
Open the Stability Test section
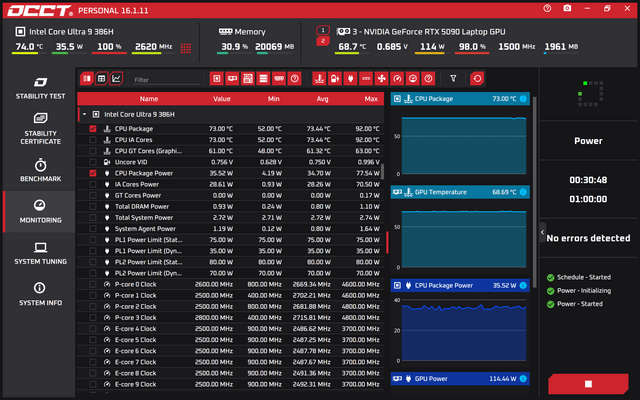(x=40, y=88)
